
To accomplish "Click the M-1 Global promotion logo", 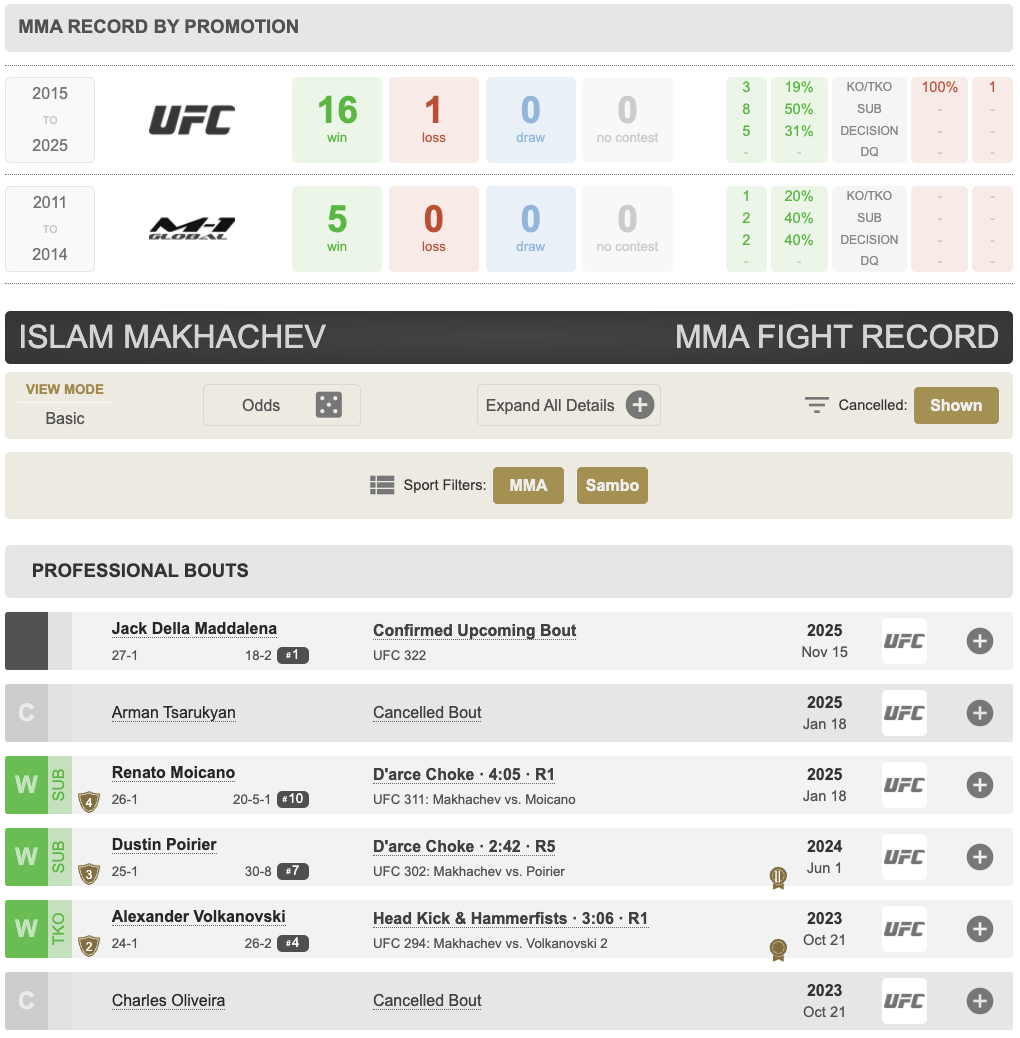I will tap(192, 228).
